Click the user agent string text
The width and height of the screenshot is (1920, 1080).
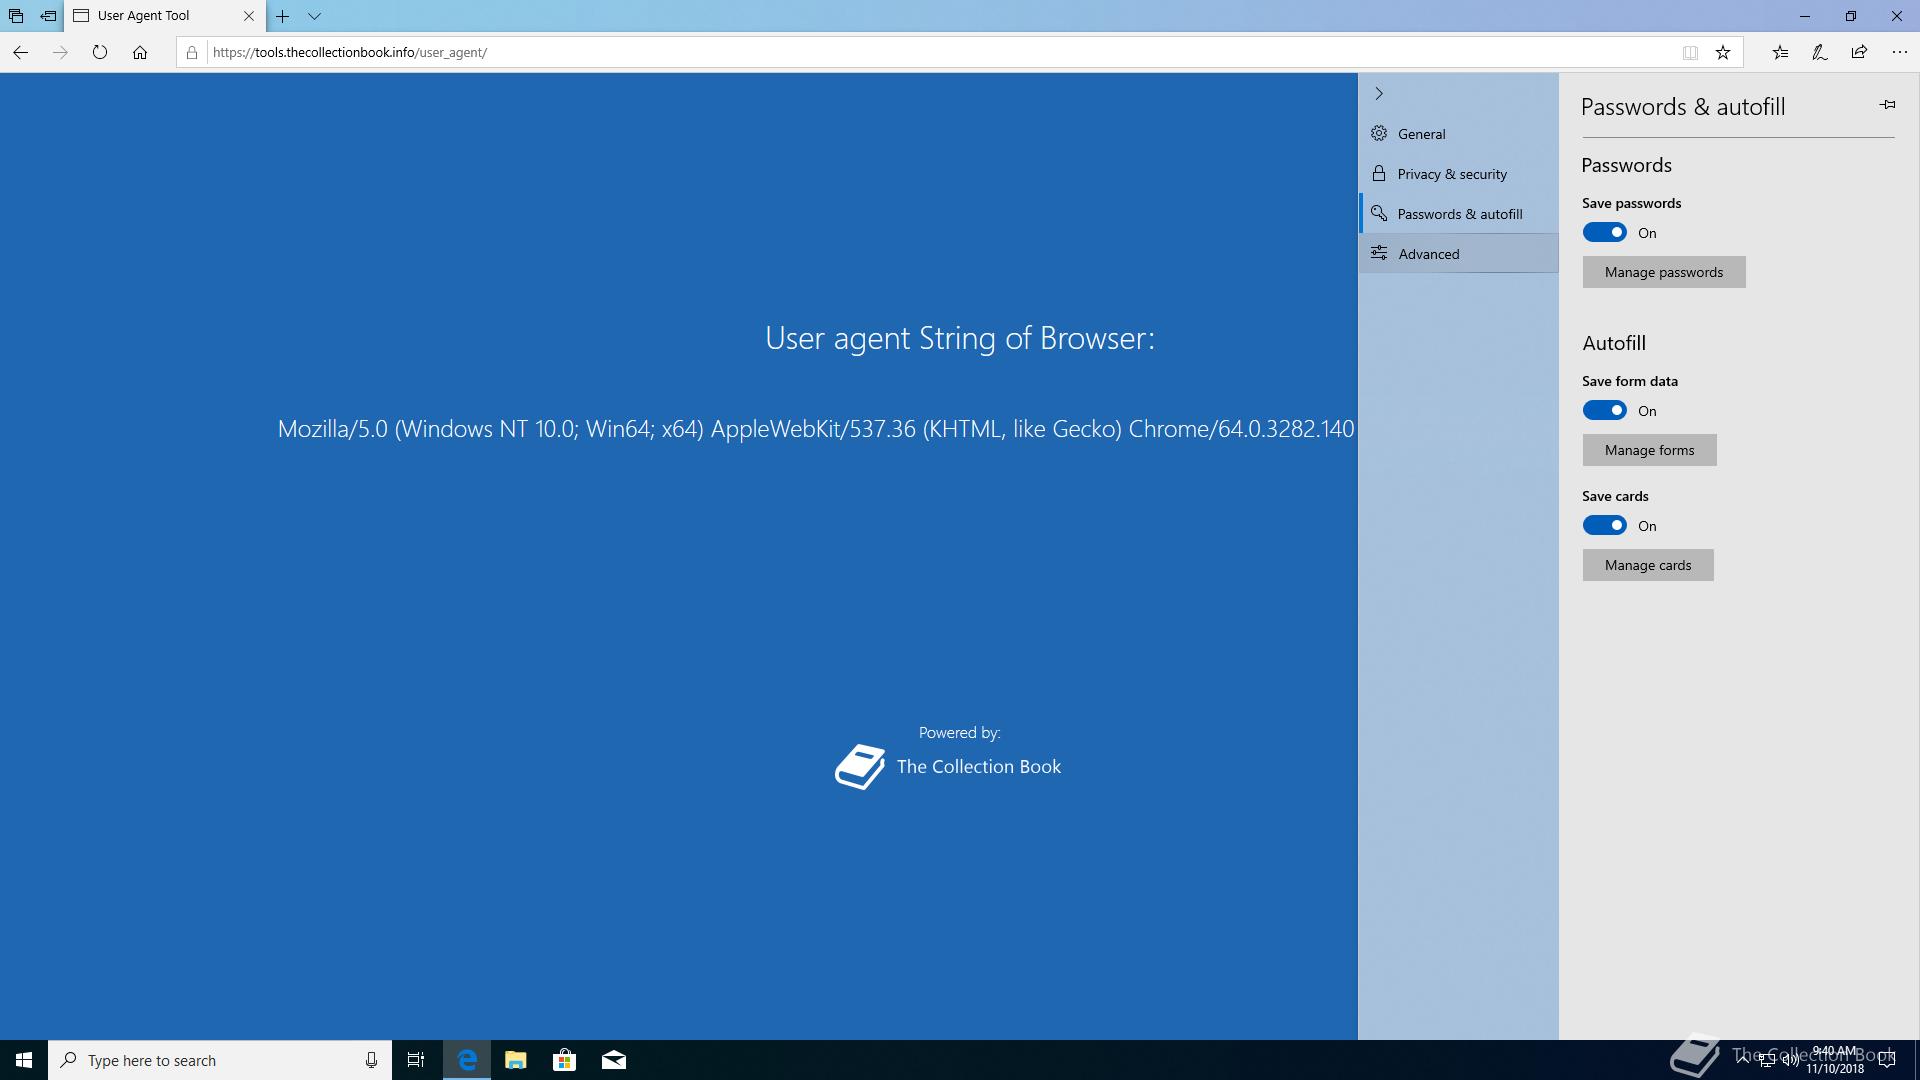click(816, 429)
